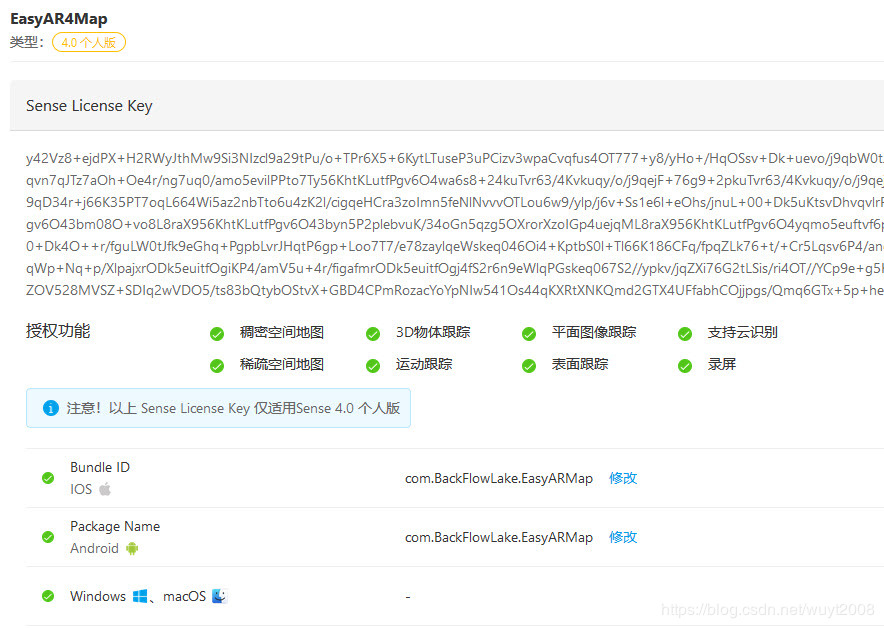Image resolution: width=884 pixels, height=628 pixels.
Task: Toggle the 3D物体跟踪 feature checkmark
Action: [x=372, y=332]
